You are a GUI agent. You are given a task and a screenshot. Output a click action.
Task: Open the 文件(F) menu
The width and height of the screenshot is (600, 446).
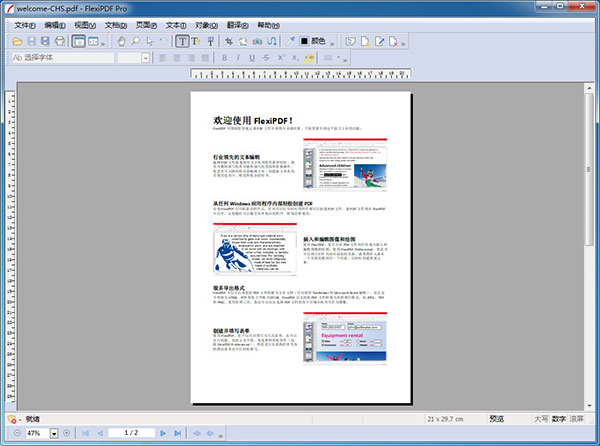[24, 24]
